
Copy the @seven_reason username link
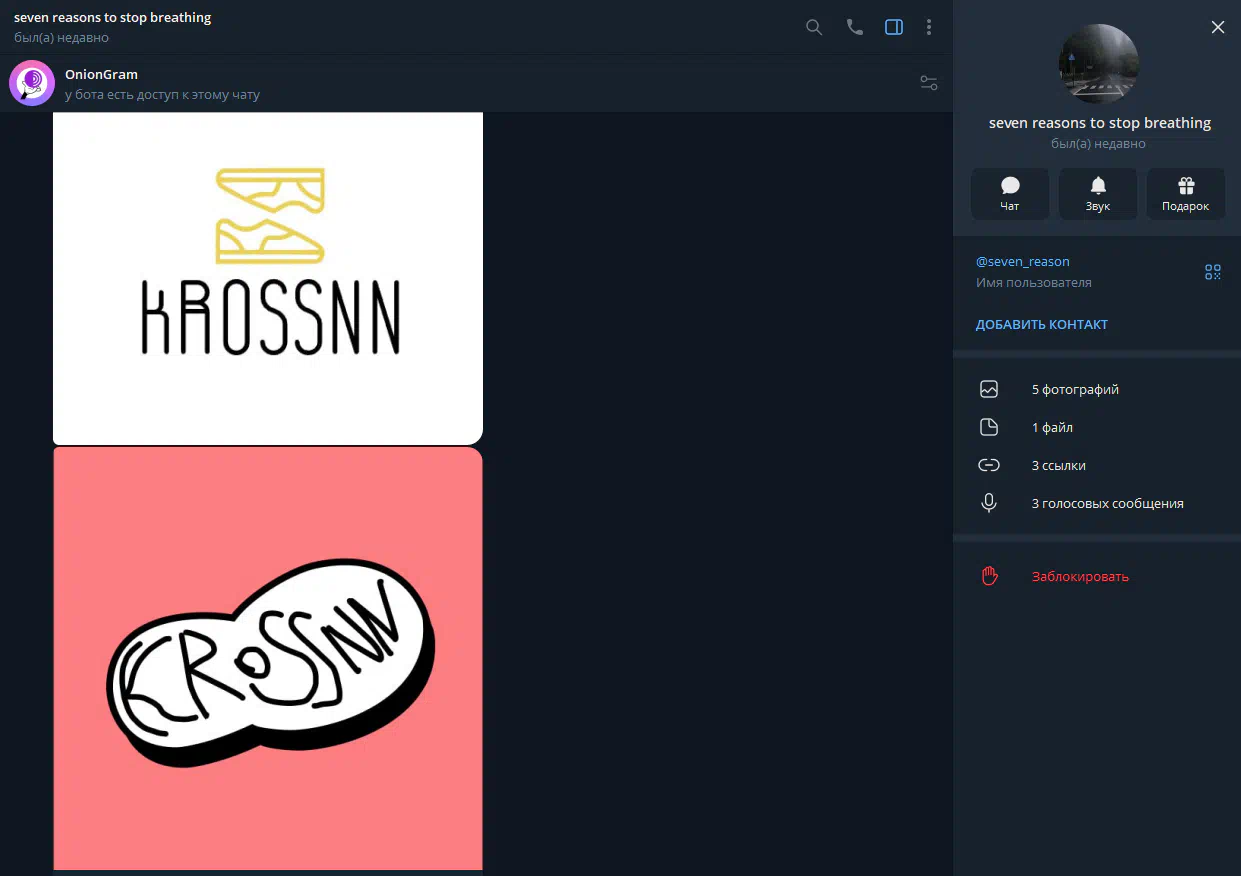(1022, 262)
